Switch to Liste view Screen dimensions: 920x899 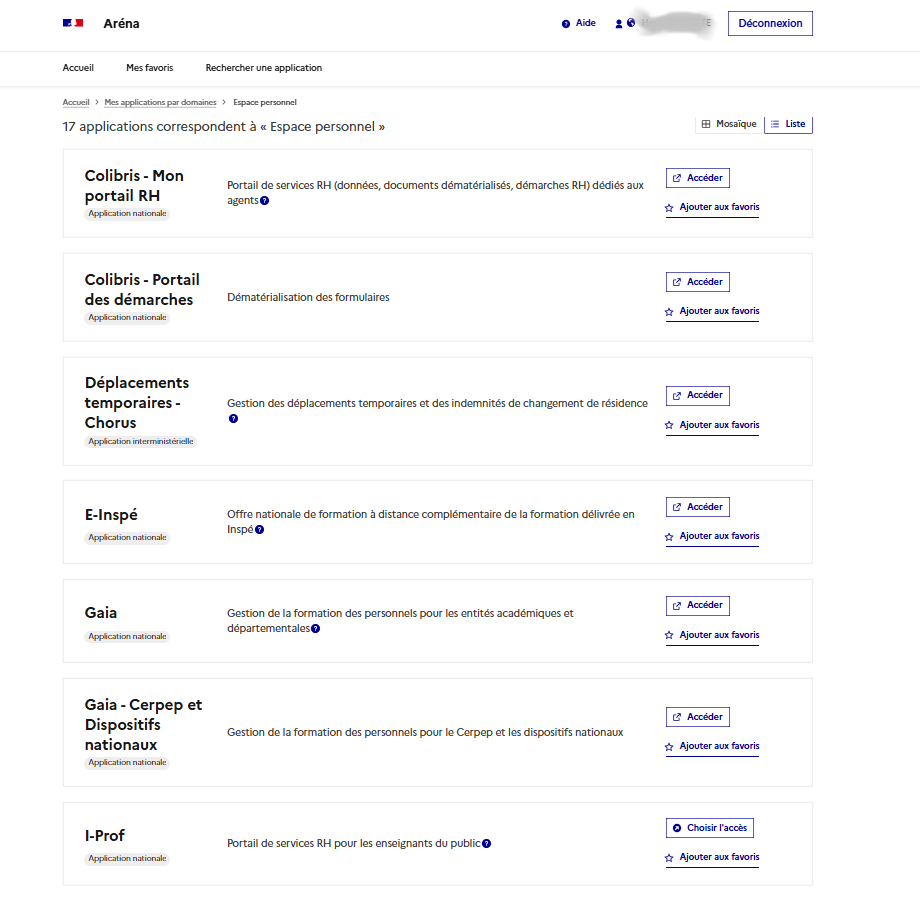tap(788, 124)
